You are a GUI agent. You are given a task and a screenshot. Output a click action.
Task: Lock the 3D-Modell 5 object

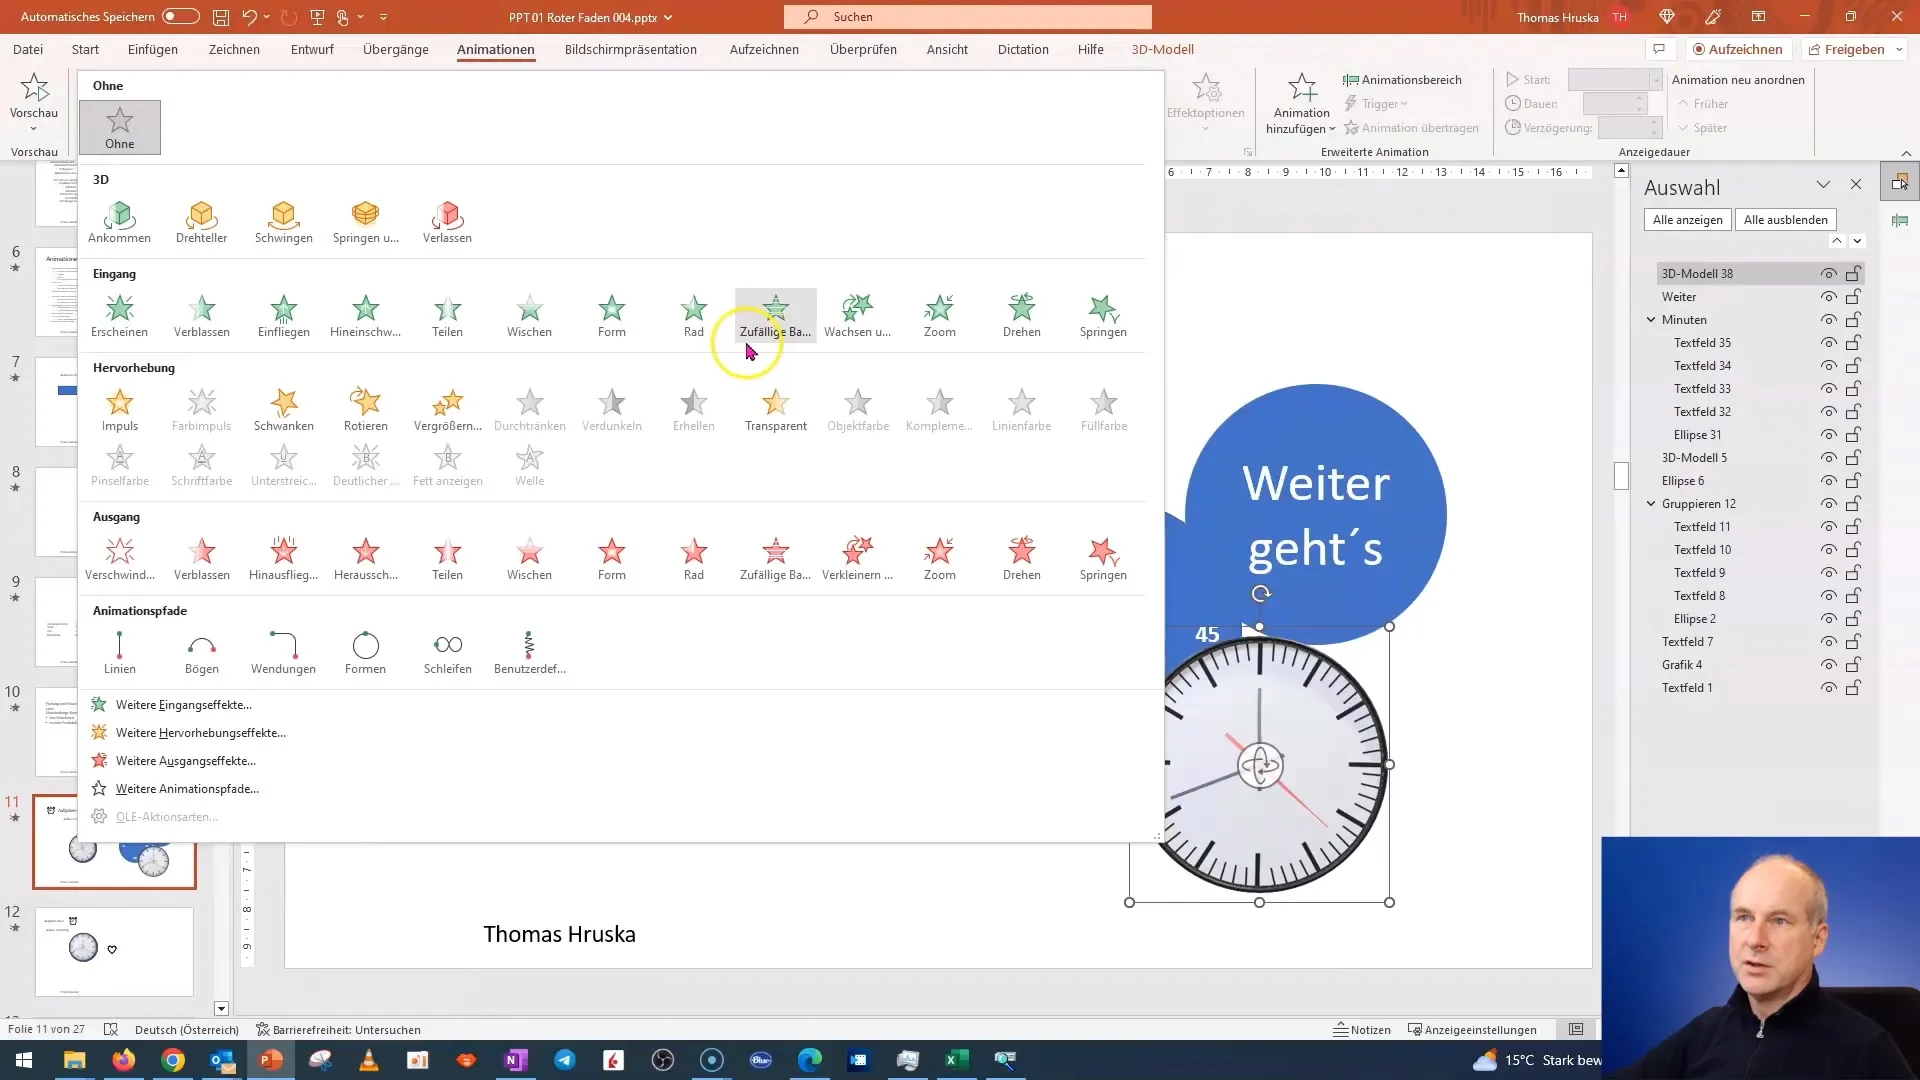tap(1853, 458)
